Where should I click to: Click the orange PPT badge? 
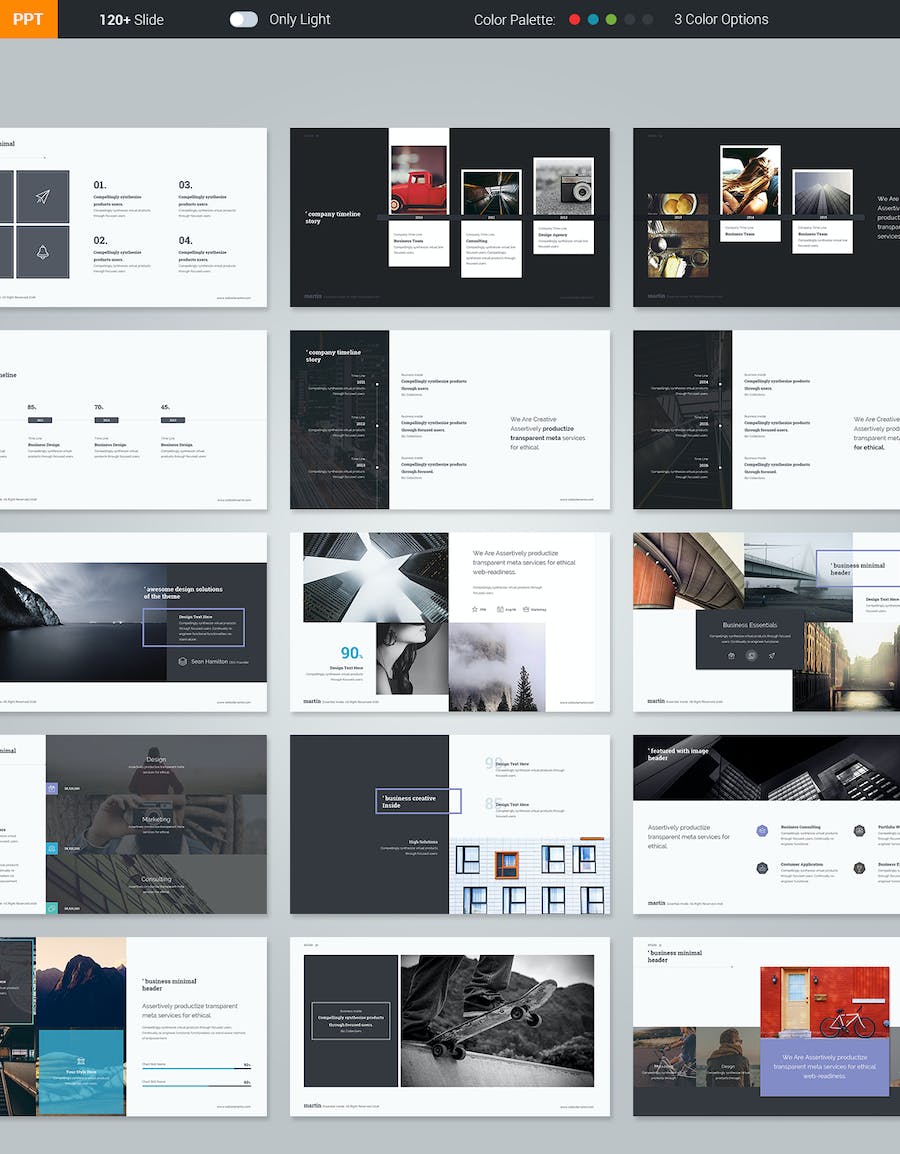(28, 19)
